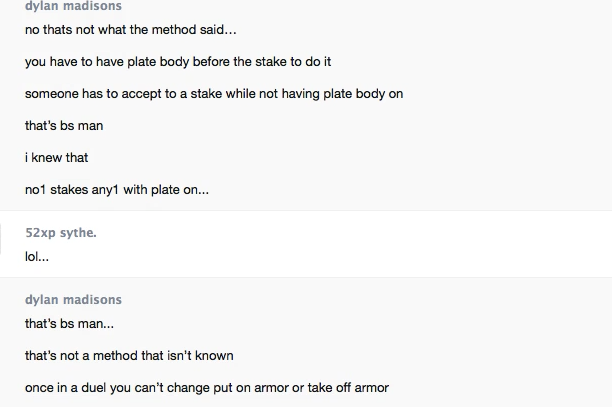This screenshot has width=612, height=407.
Task: Select the "i knew that" message
Action: click(x=57, y=158)
